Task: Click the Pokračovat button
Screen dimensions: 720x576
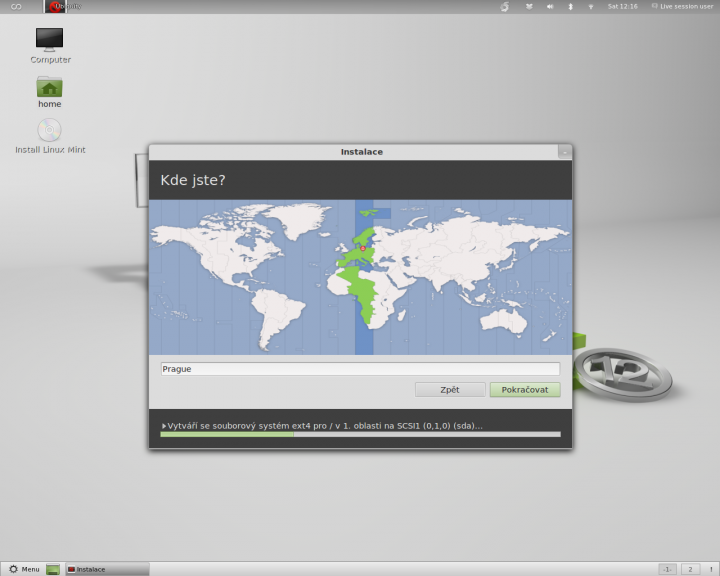Action: (x=525, y=390)
